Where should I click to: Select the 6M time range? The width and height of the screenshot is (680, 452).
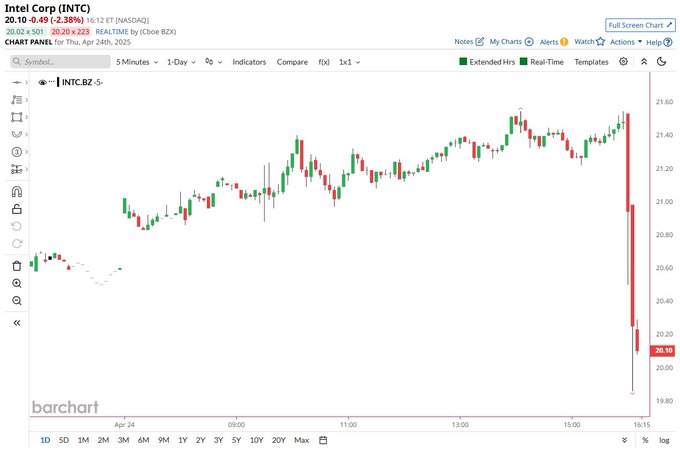click(144, 440)
